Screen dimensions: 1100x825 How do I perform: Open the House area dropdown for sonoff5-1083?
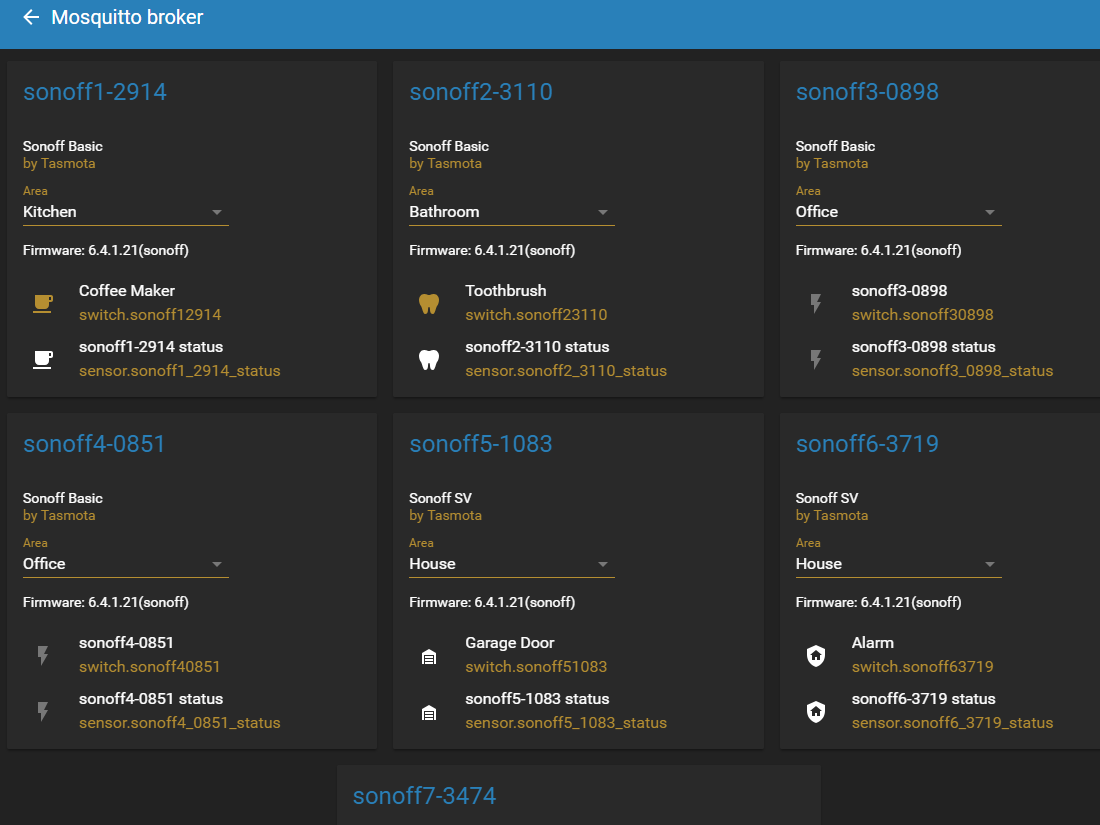coord(511,564)
